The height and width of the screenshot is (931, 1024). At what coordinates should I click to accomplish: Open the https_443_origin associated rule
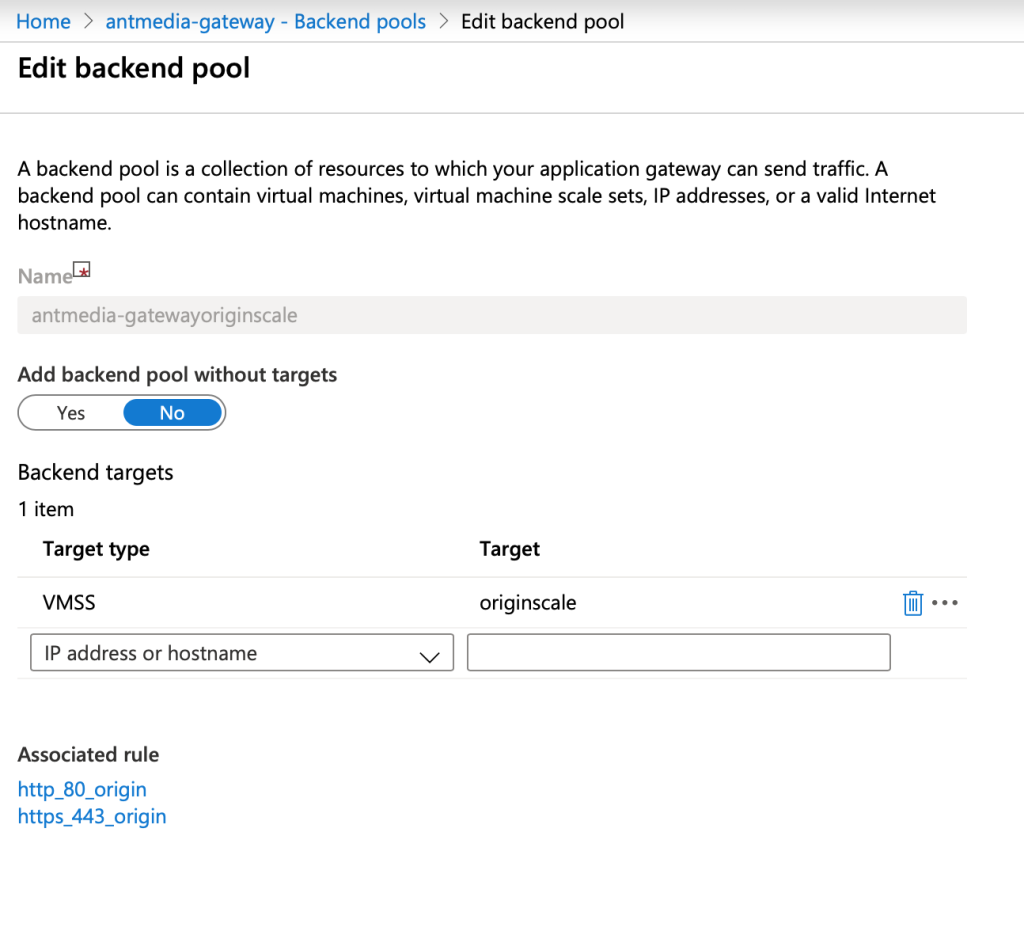(x=92, y=816)
